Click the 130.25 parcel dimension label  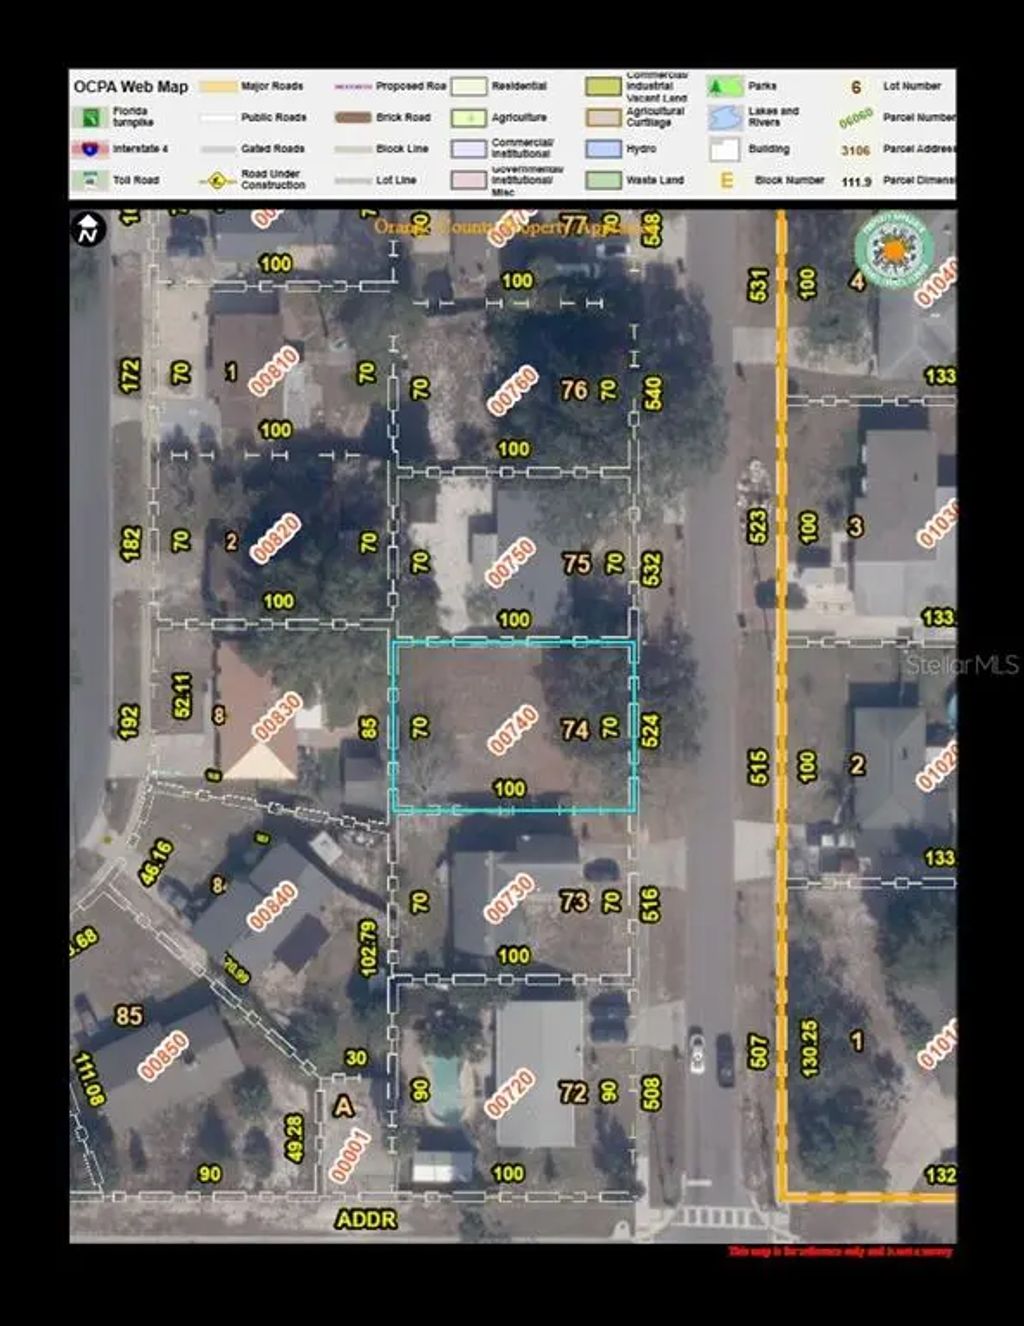pos(809,1047)
